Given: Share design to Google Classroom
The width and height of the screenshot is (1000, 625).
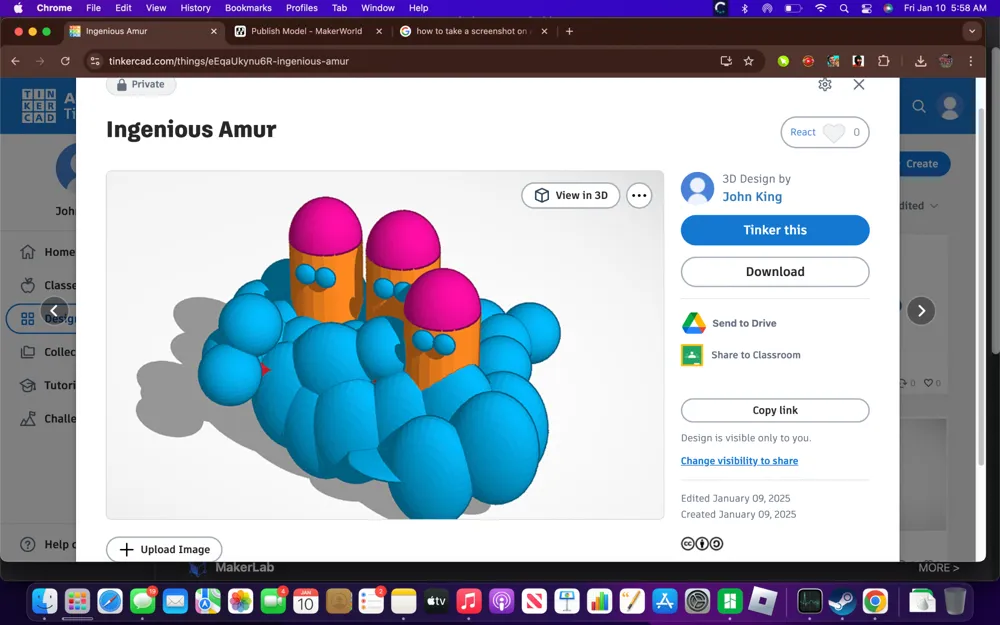Looking at the screenshot, I should pyautogui.click(x=740, y=355).
